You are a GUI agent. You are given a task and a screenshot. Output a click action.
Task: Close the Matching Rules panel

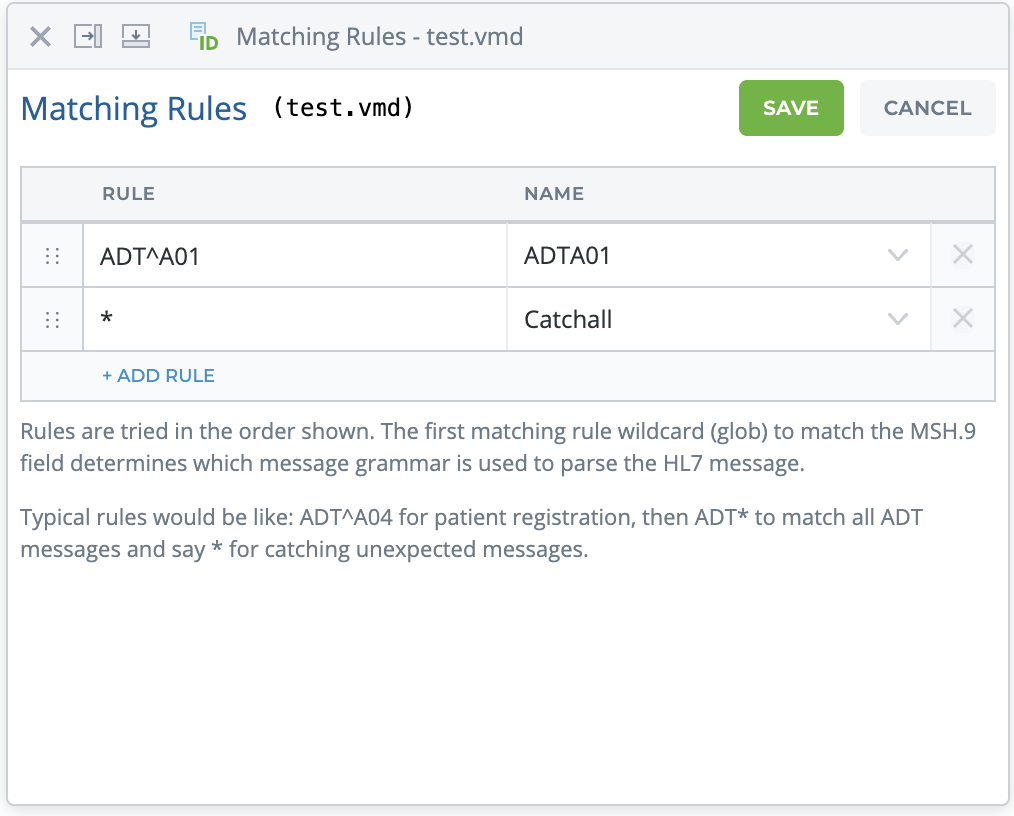click(x=40, y=37)
